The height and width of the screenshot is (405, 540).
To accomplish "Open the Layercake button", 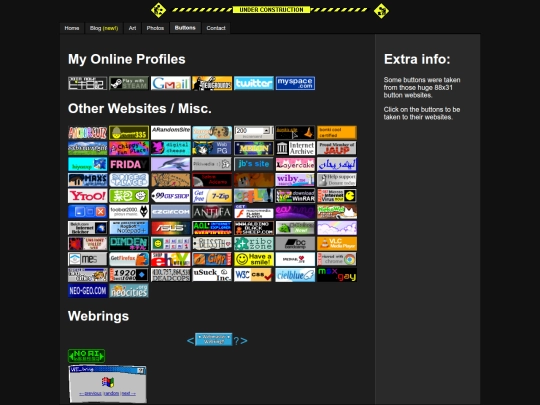I will click(295, 164).
